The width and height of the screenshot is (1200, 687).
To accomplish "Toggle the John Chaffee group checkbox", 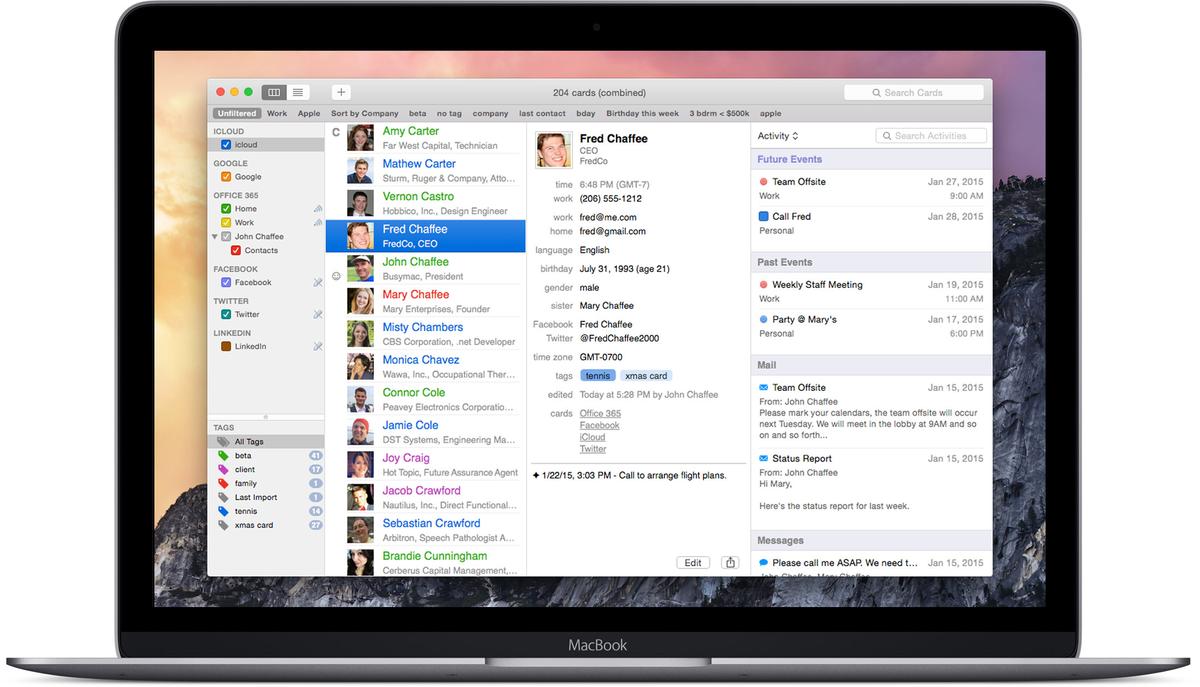I will pos(226,237).
